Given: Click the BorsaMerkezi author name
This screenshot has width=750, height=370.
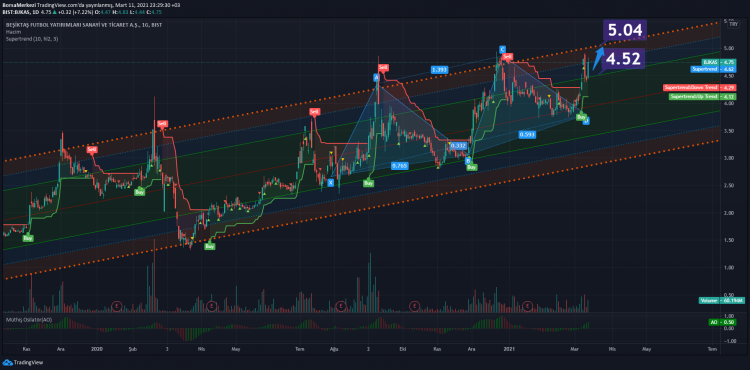Looking at the screenshot, I should coord(18,4).
